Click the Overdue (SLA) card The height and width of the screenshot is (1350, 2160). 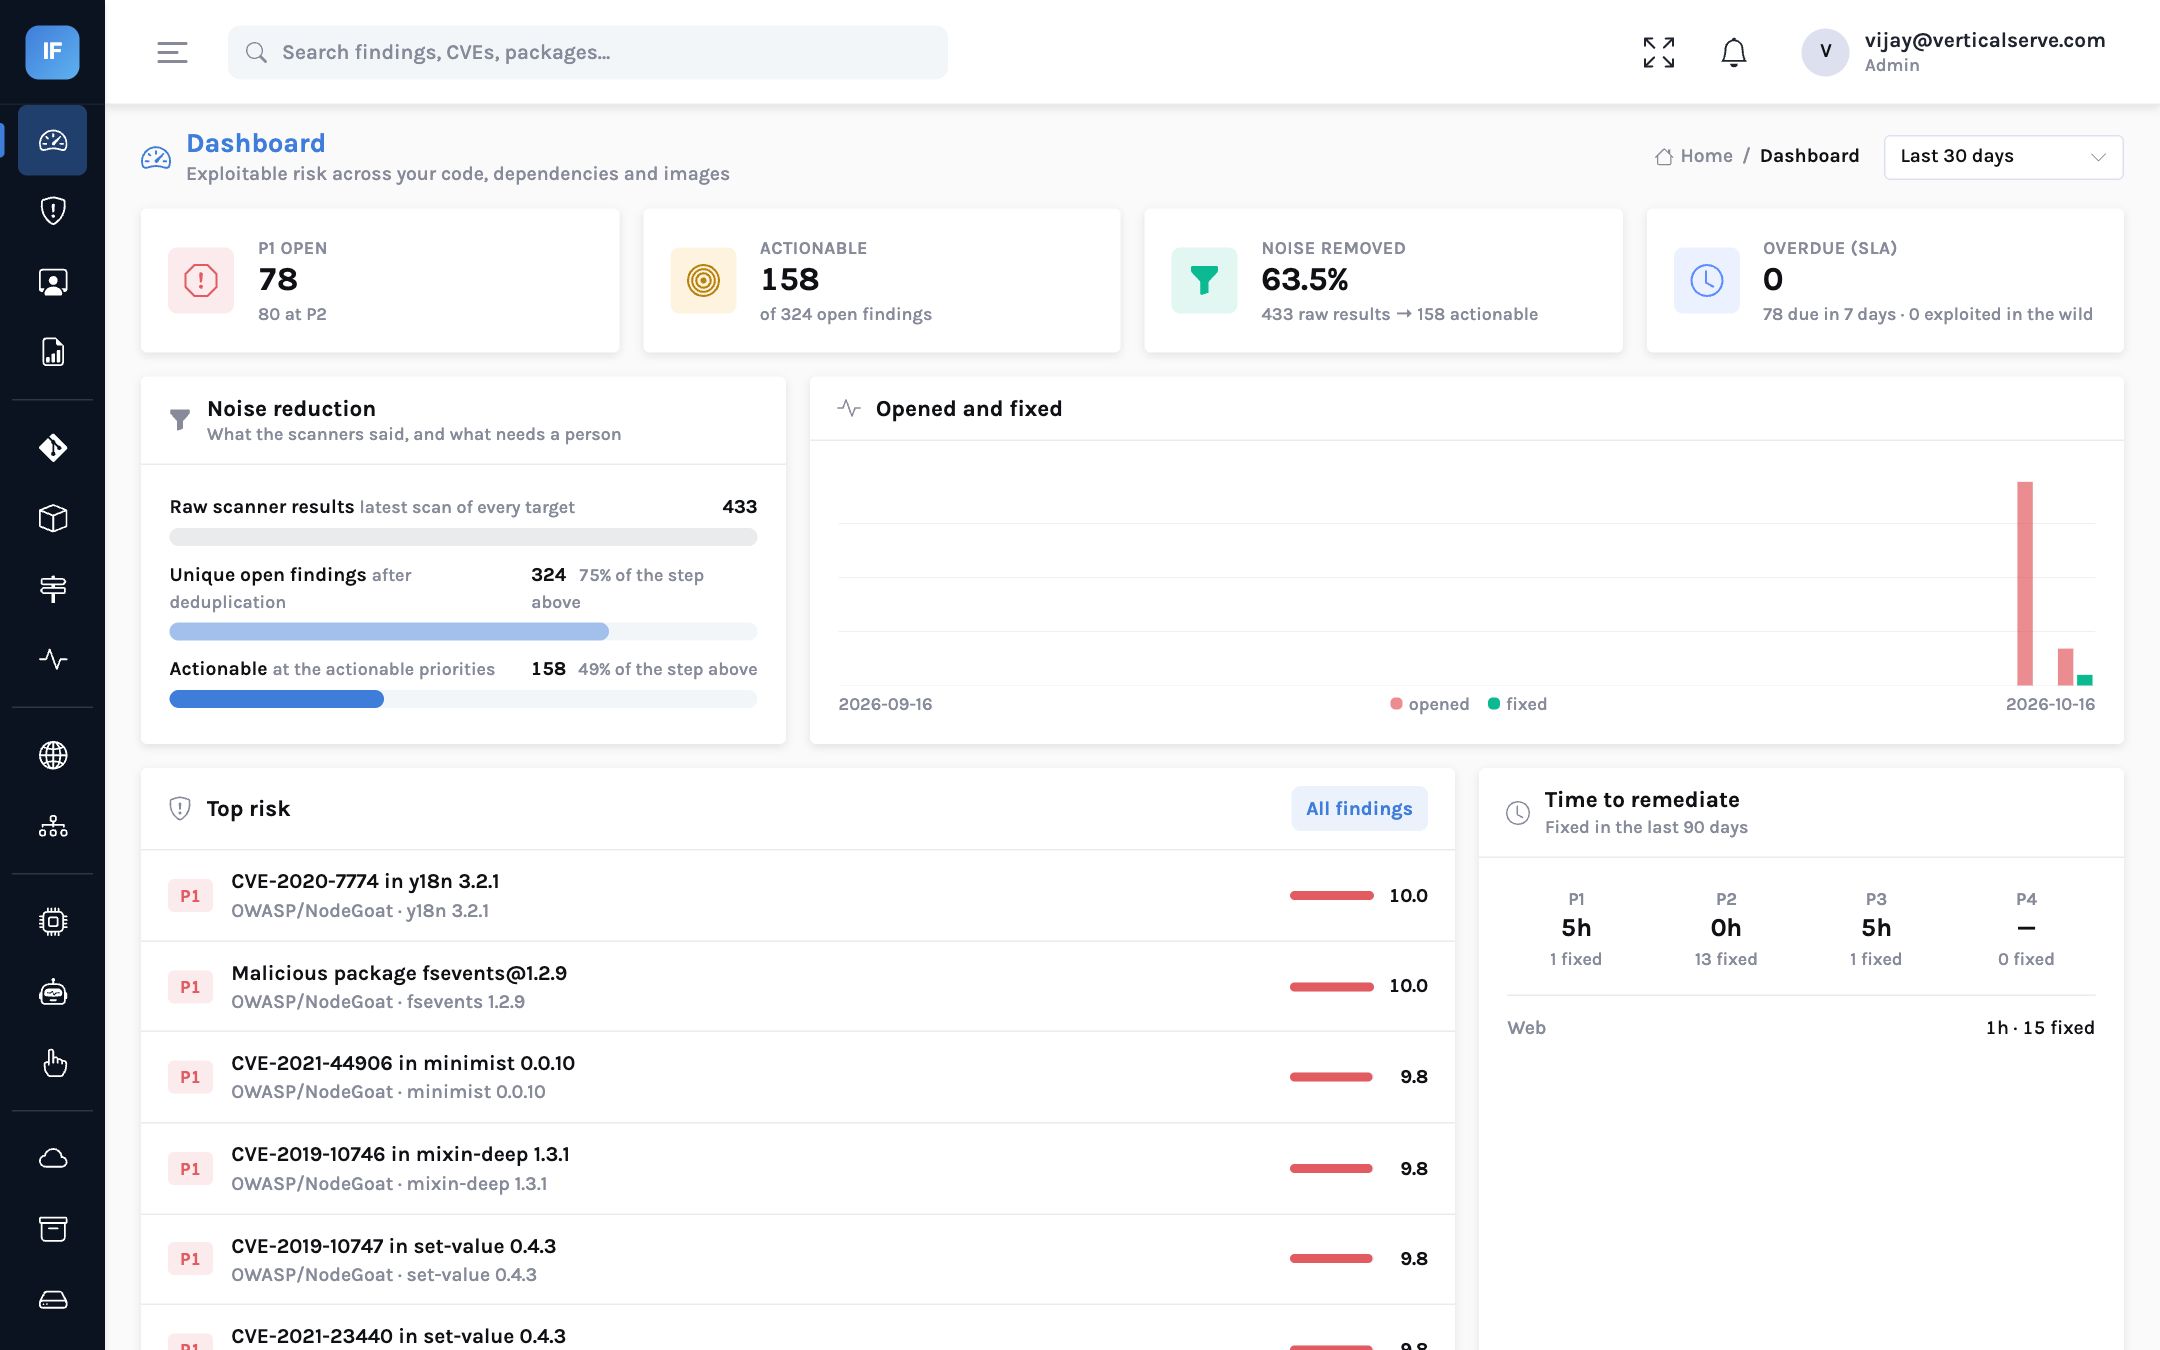1885,281
